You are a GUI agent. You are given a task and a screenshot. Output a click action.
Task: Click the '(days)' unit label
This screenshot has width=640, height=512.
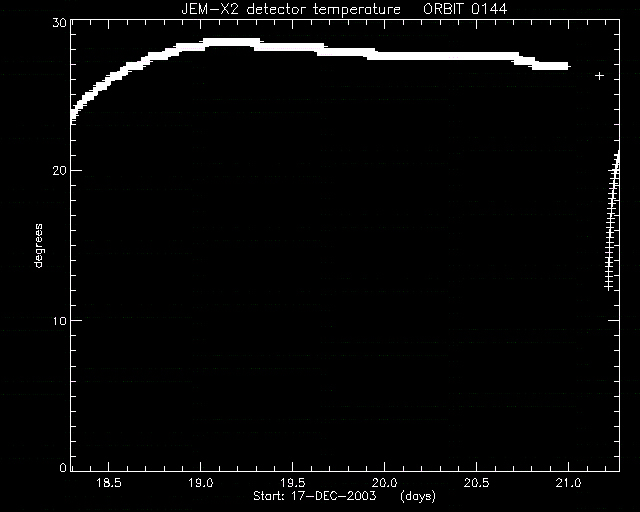(x=418, y=496)
